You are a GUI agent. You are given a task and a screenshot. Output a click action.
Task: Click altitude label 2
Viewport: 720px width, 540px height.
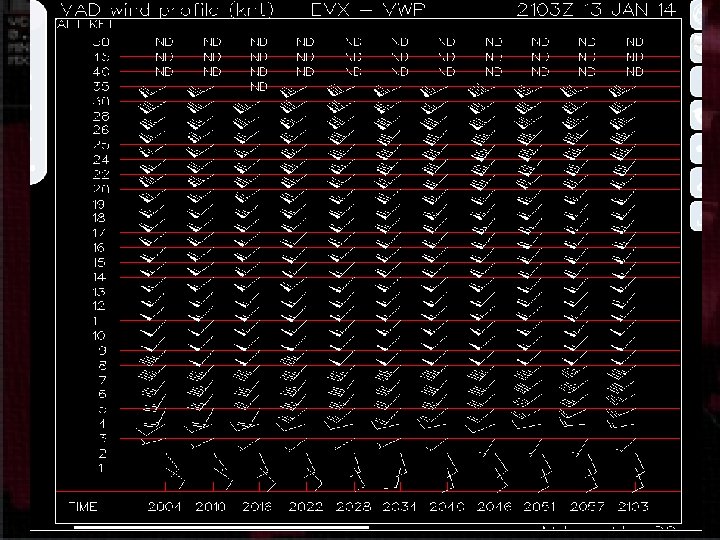tap(102, 454)
